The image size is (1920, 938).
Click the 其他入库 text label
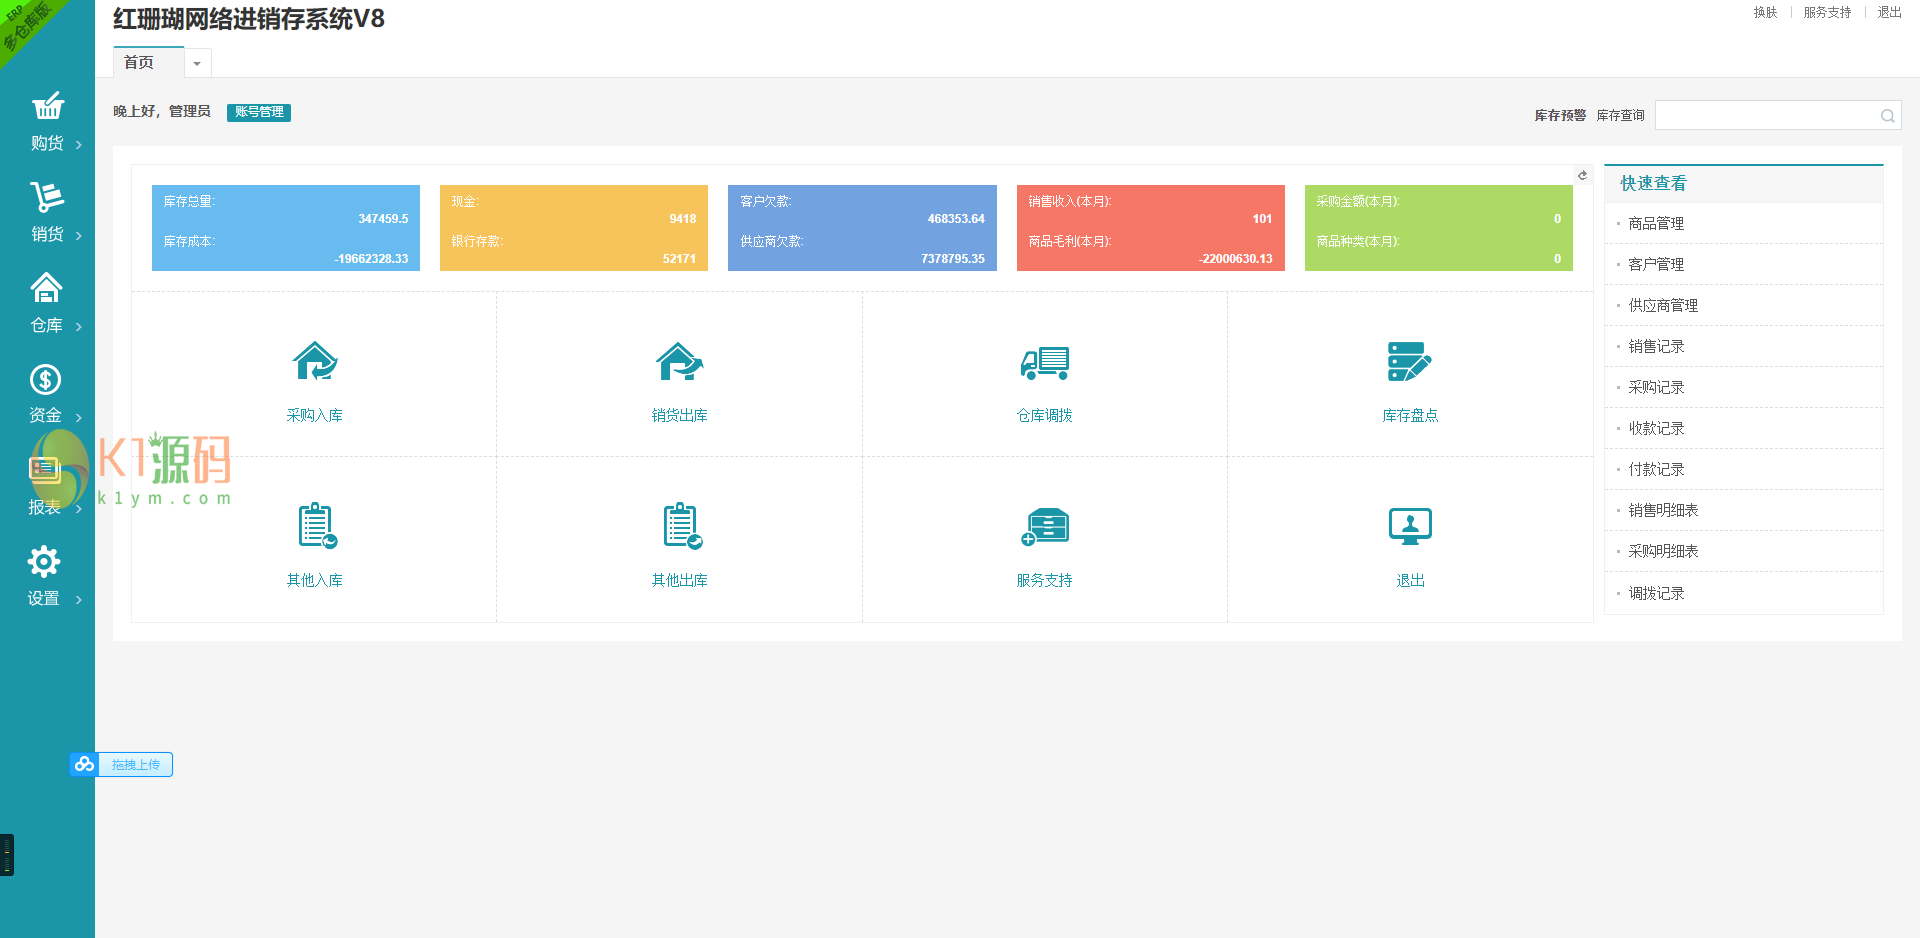[315, 581]
